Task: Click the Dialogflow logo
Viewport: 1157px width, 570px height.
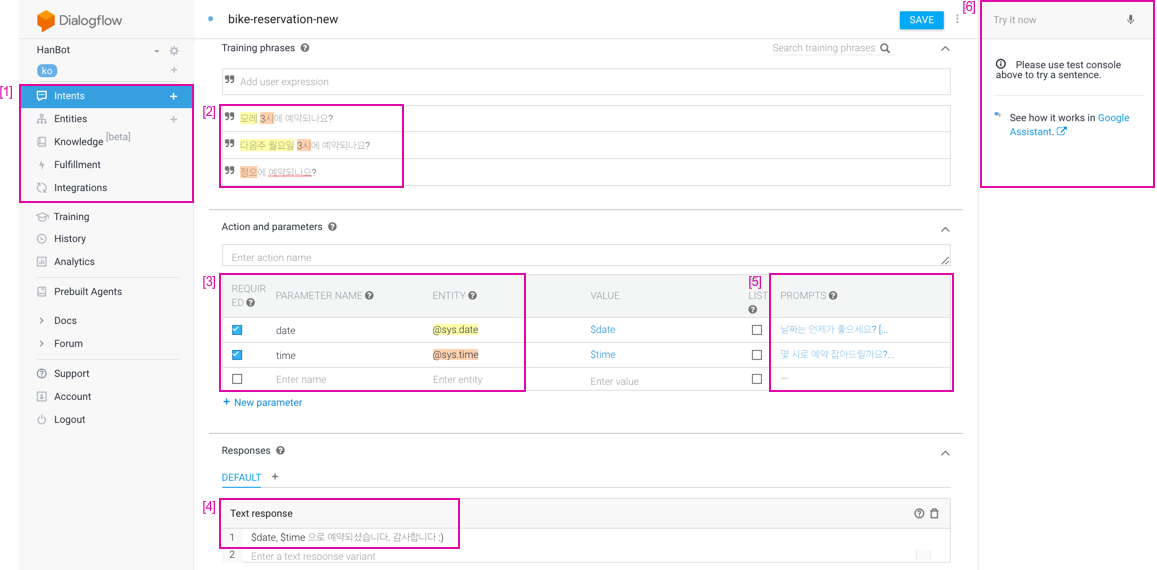Action: point(80,21)
